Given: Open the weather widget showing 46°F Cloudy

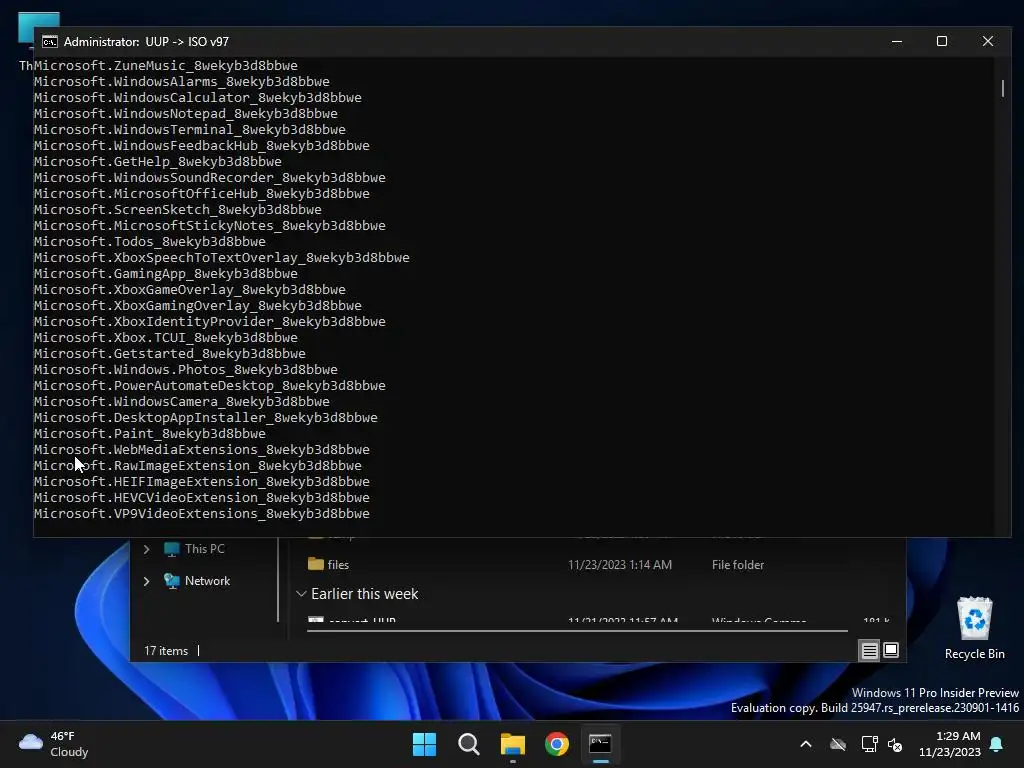Looking at the screenshot, I should pos(54,744).
